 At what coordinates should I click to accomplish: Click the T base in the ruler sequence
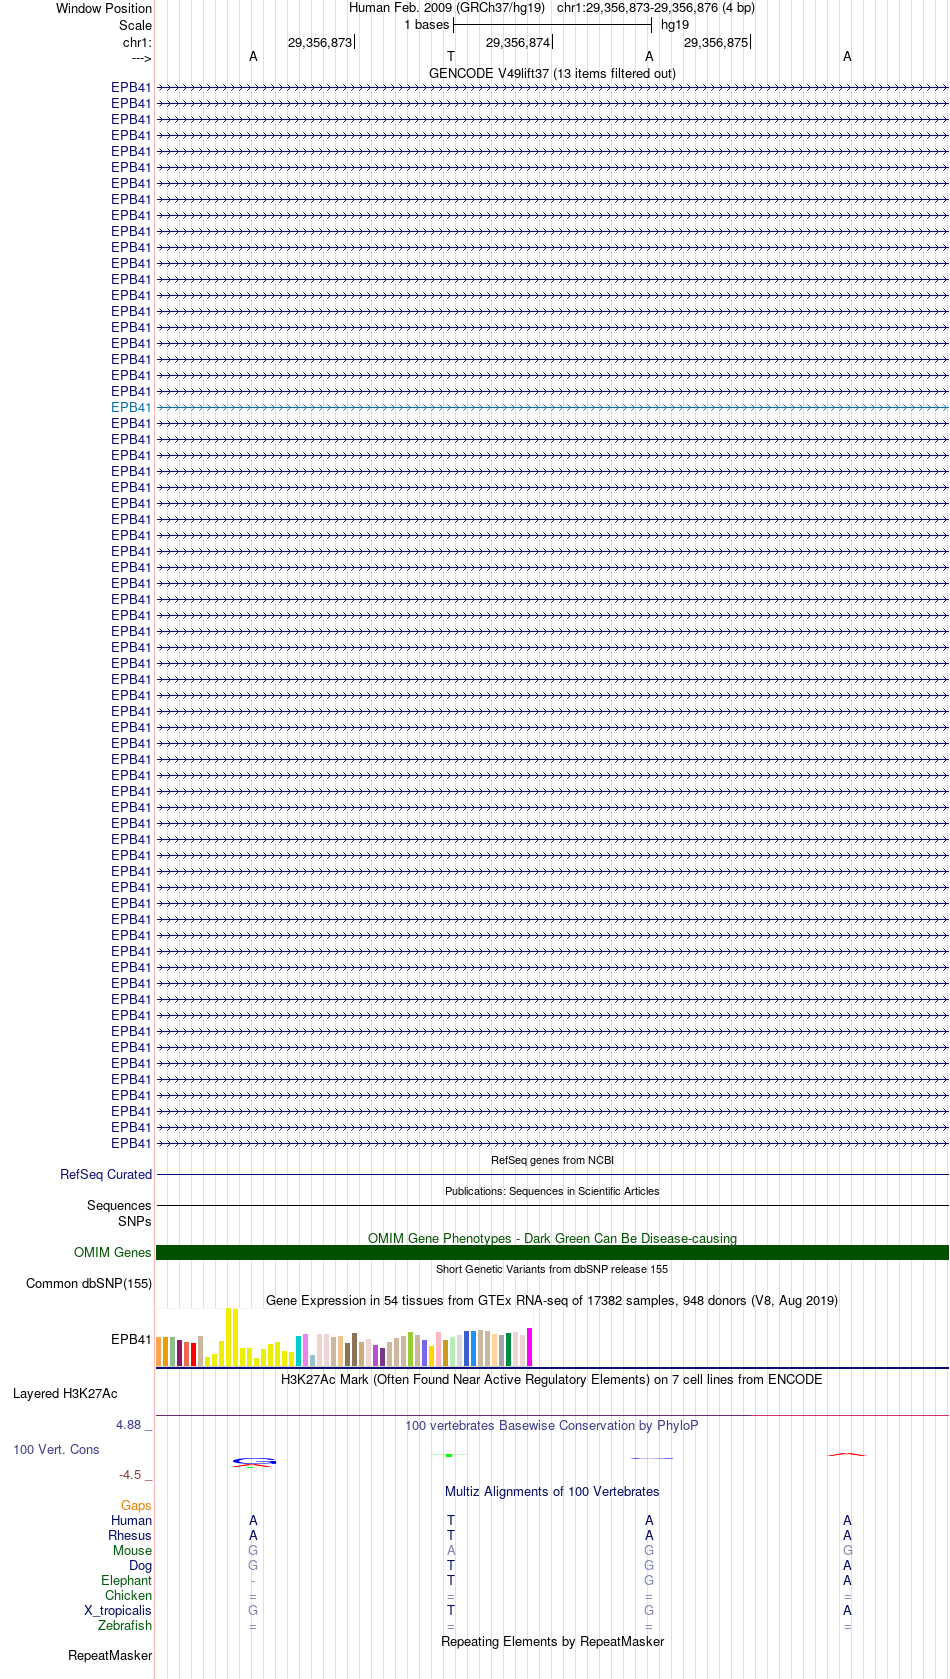[451, 56]
